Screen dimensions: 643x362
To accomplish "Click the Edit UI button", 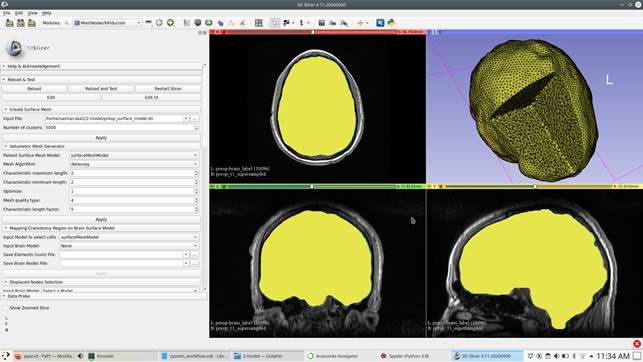I will tap(151, 98).
